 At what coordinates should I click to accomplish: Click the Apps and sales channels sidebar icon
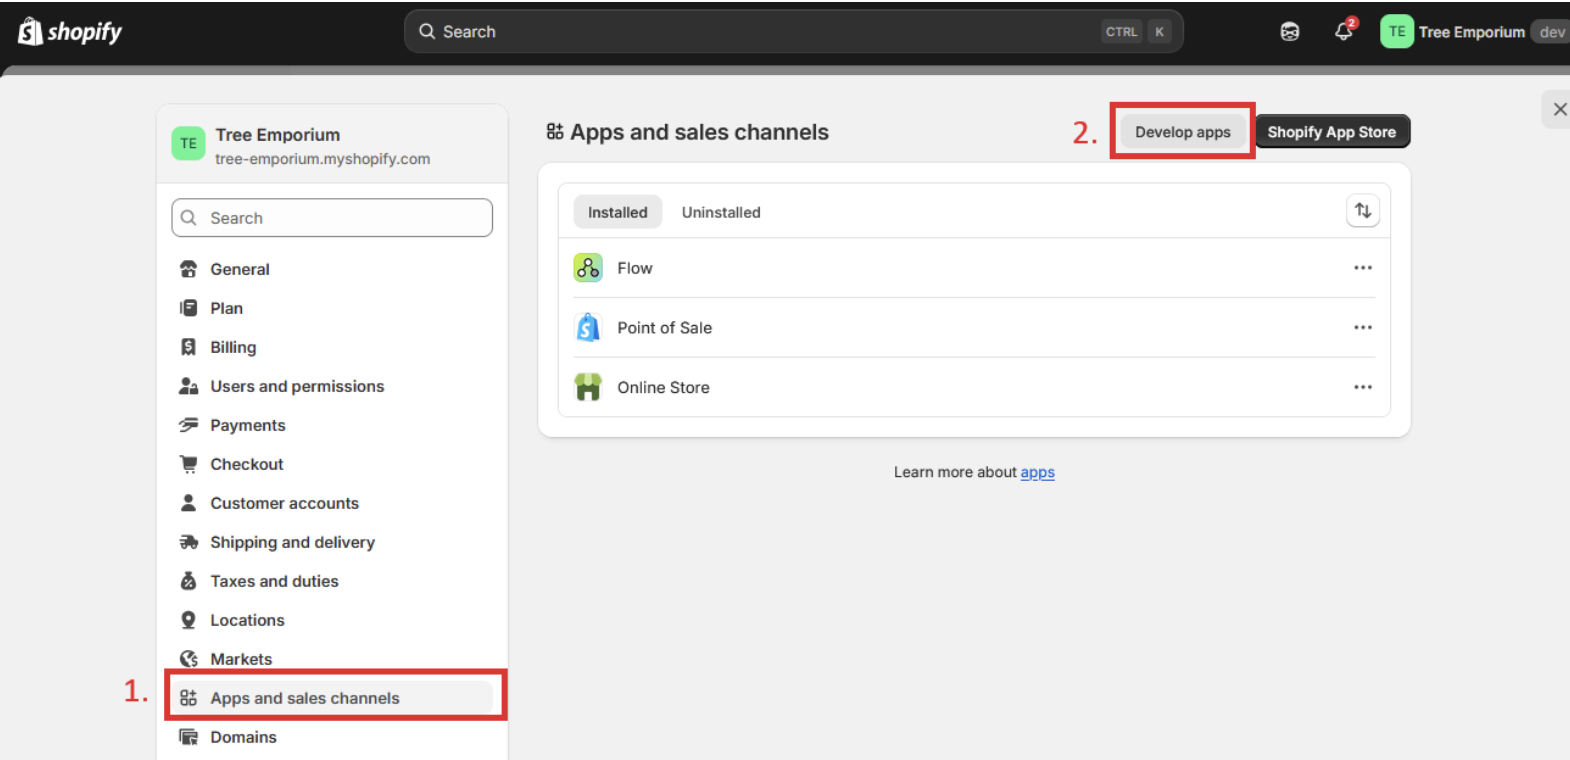pyautogui.click(x=188, y=698)
